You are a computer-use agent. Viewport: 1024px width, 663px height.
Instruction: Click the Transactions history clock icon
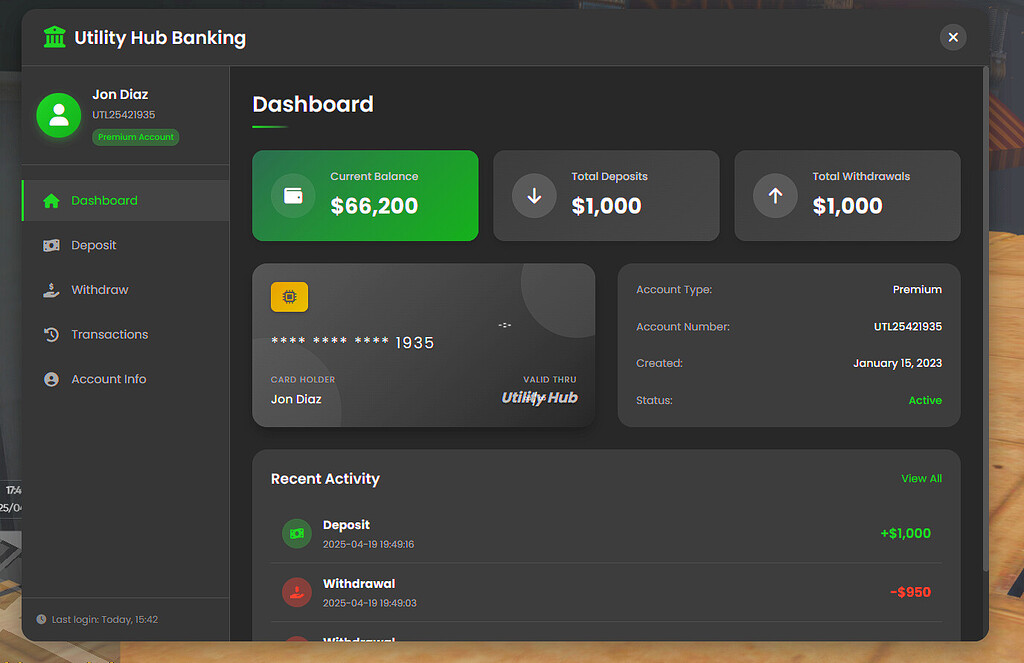52,334
